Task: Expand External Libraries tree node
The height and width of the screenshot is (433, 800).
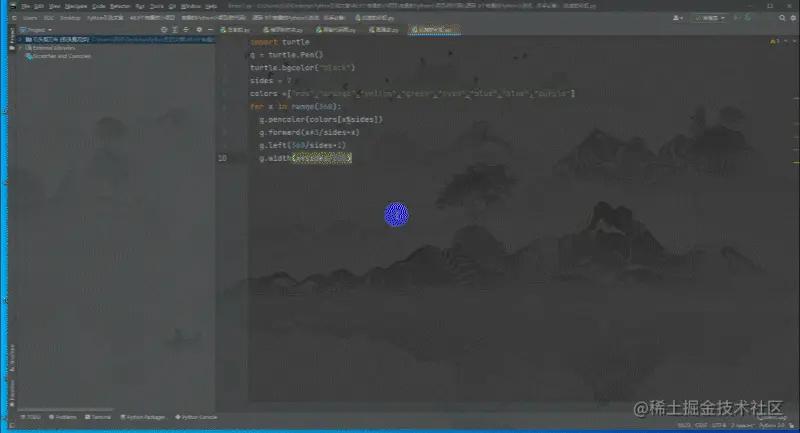Action: pyautogui.click(x=20, y=48)
